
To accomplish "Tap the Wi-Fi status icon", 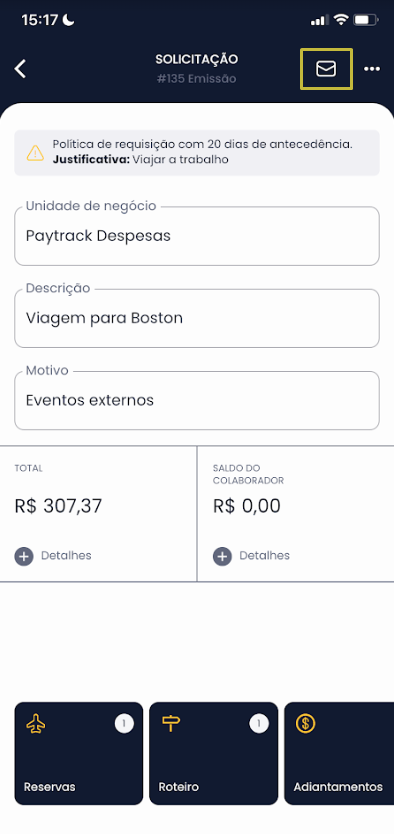I will [x=341, y=20].
